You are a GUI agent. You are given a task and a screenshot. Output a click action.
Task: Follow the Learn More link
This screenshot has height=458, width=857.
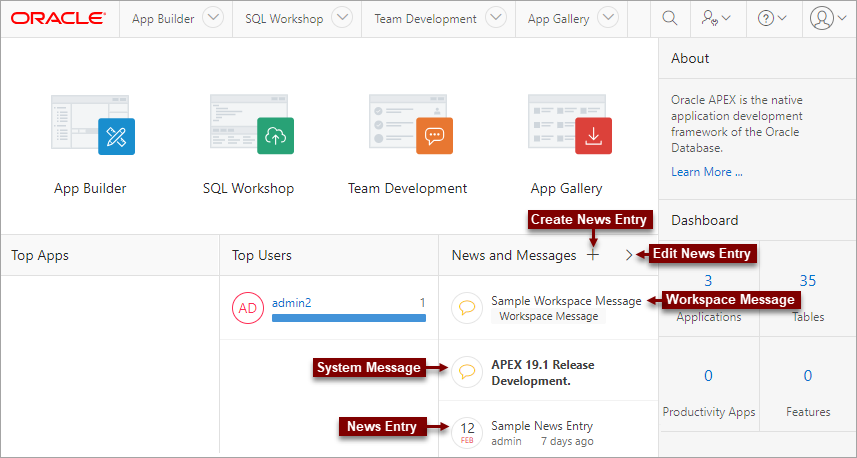[x=707, y=172]
